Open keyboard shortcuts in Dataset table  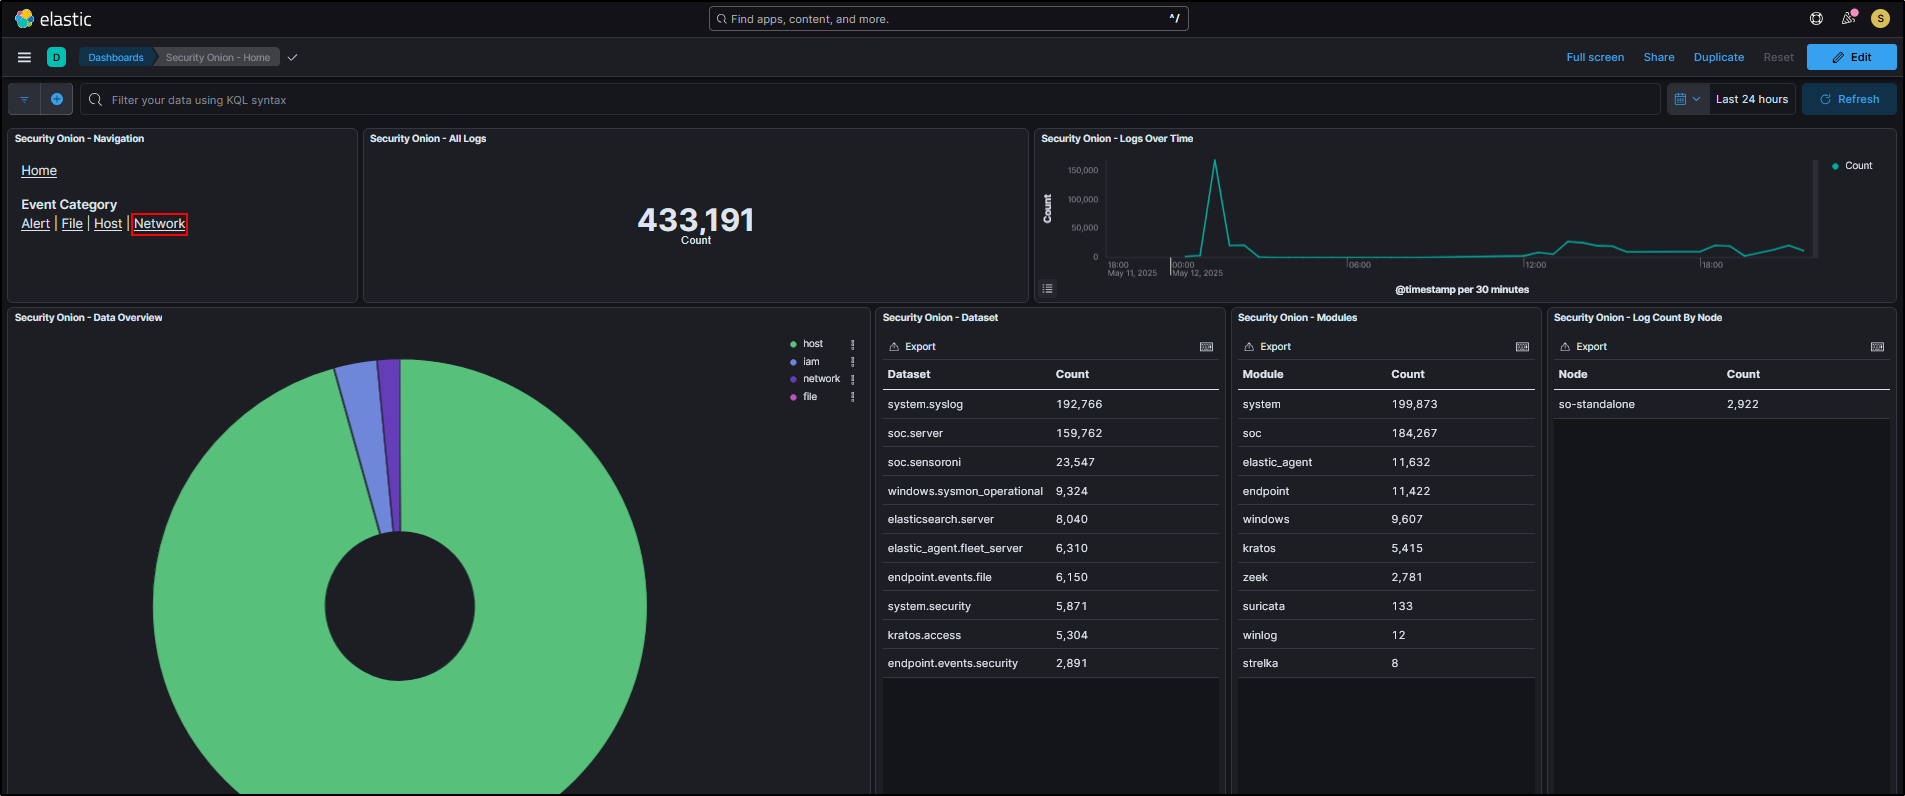1206,347
